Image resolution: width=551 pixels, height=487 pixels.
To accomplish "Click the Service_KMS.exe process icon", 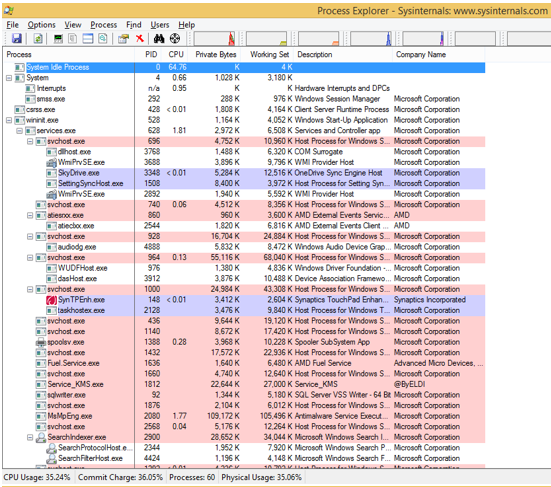I will 41,384.
